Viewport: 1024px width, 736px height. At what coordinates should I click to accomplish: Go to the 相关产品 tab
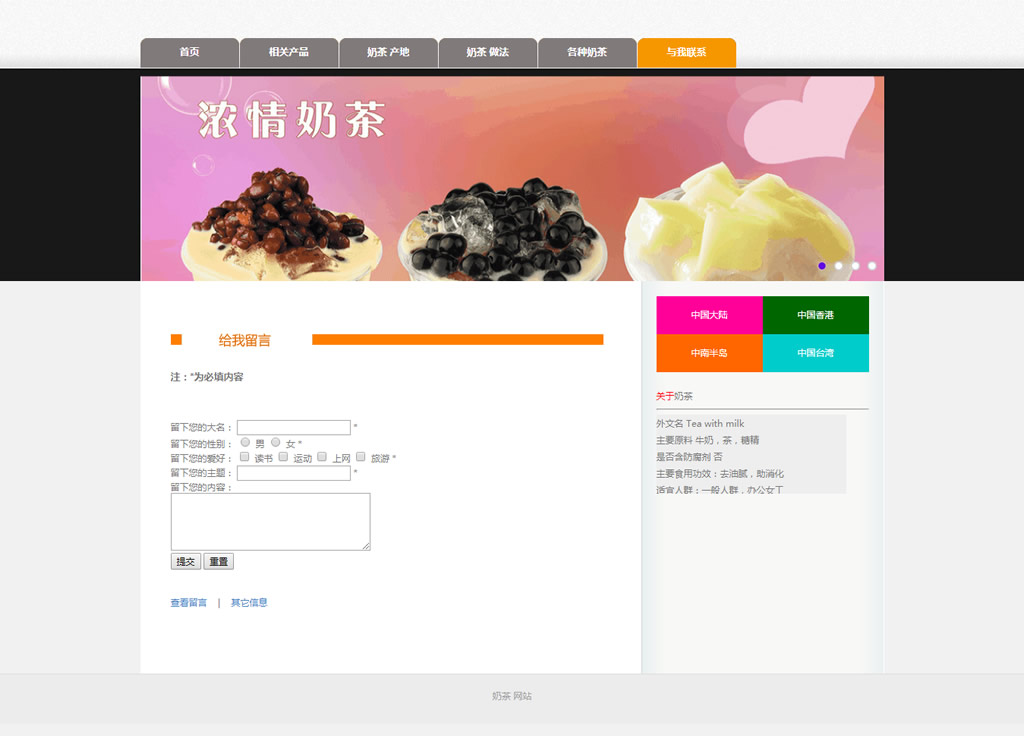tap(288, 53)
